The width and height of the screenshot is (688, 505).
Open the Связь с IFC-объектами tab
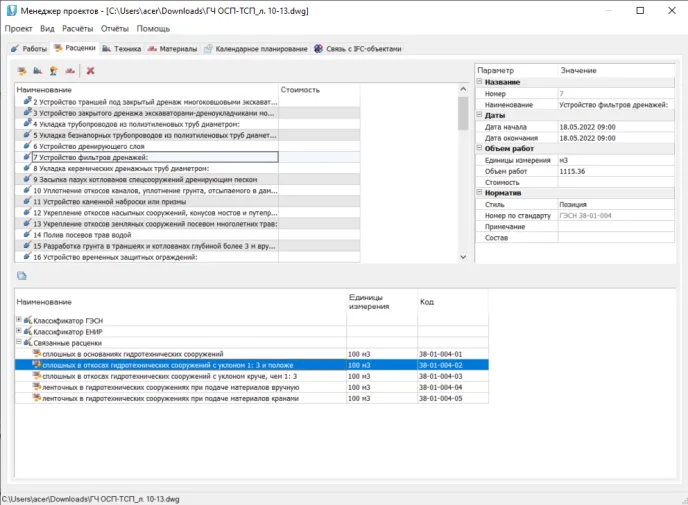[357, 48]
